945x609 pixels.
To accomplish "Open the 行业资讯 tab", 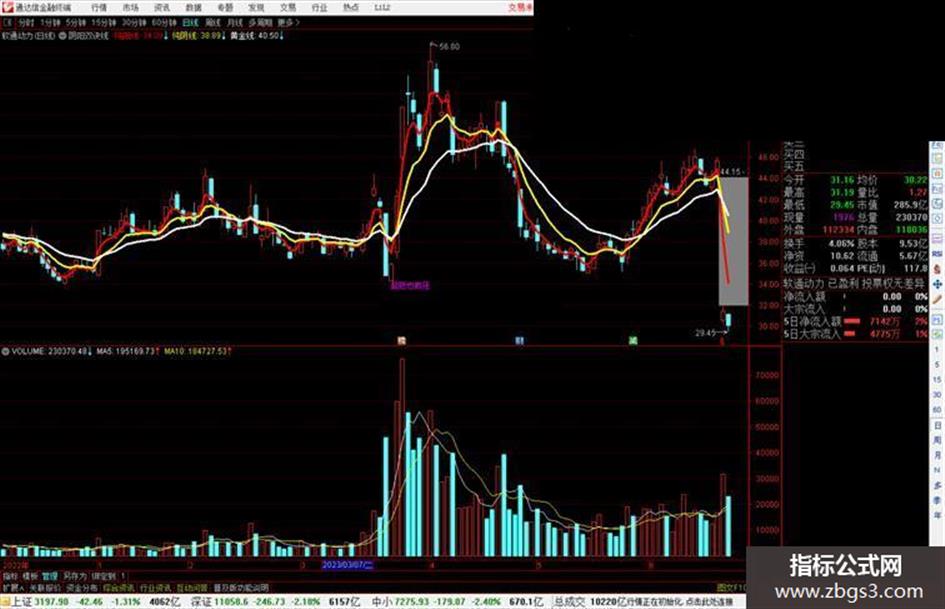I will click(155, 587).
